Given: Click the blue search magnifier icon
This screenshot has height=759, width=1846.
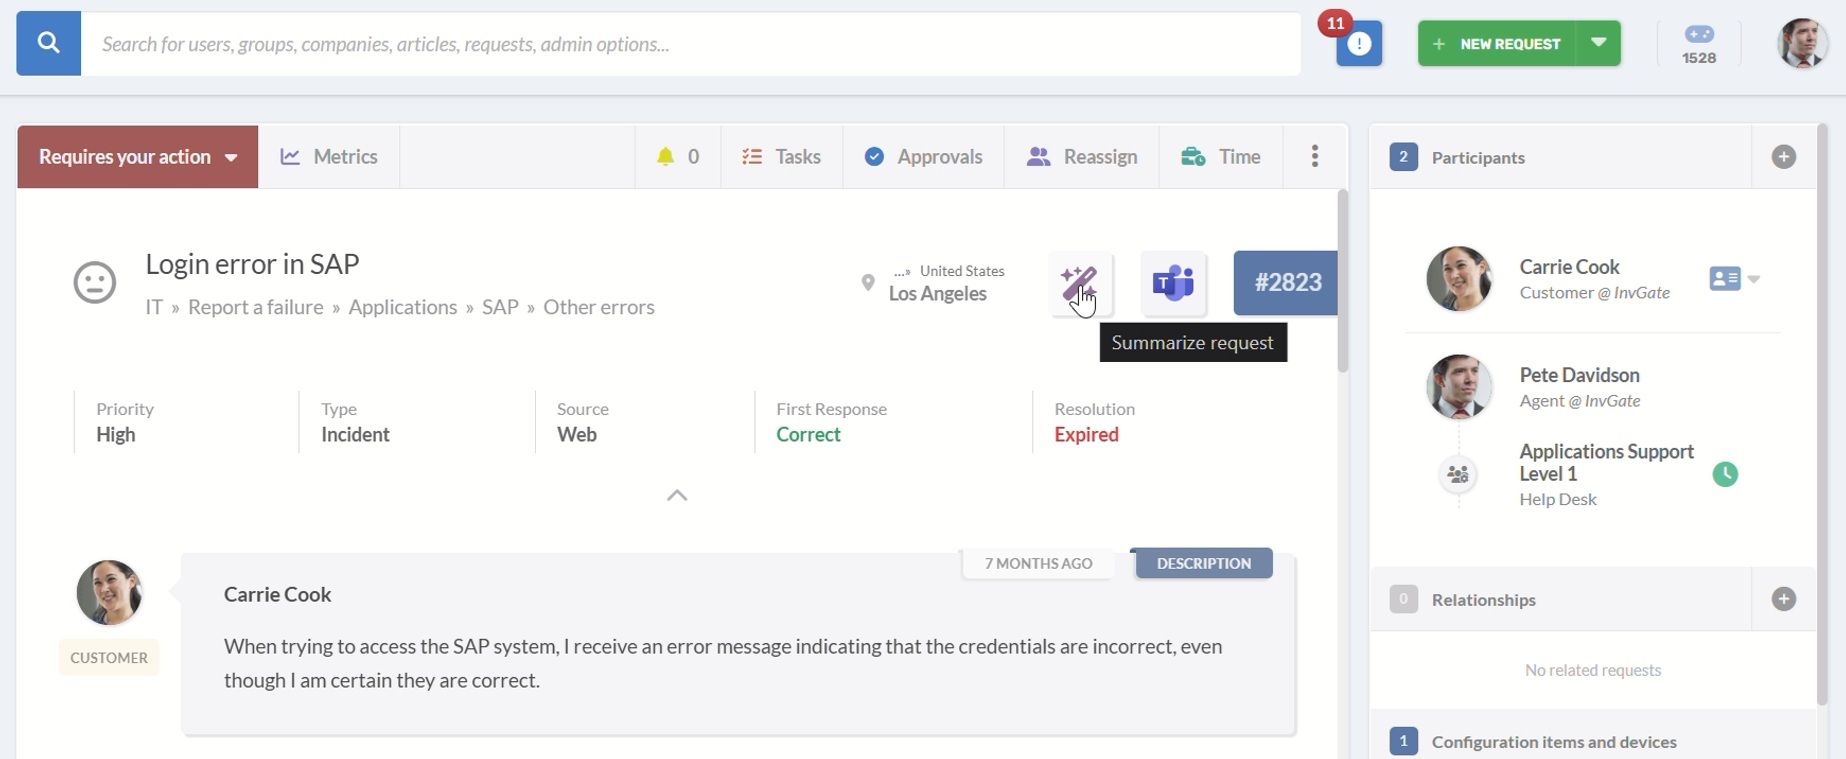Looking at the screenshot, I should (48, 43).
